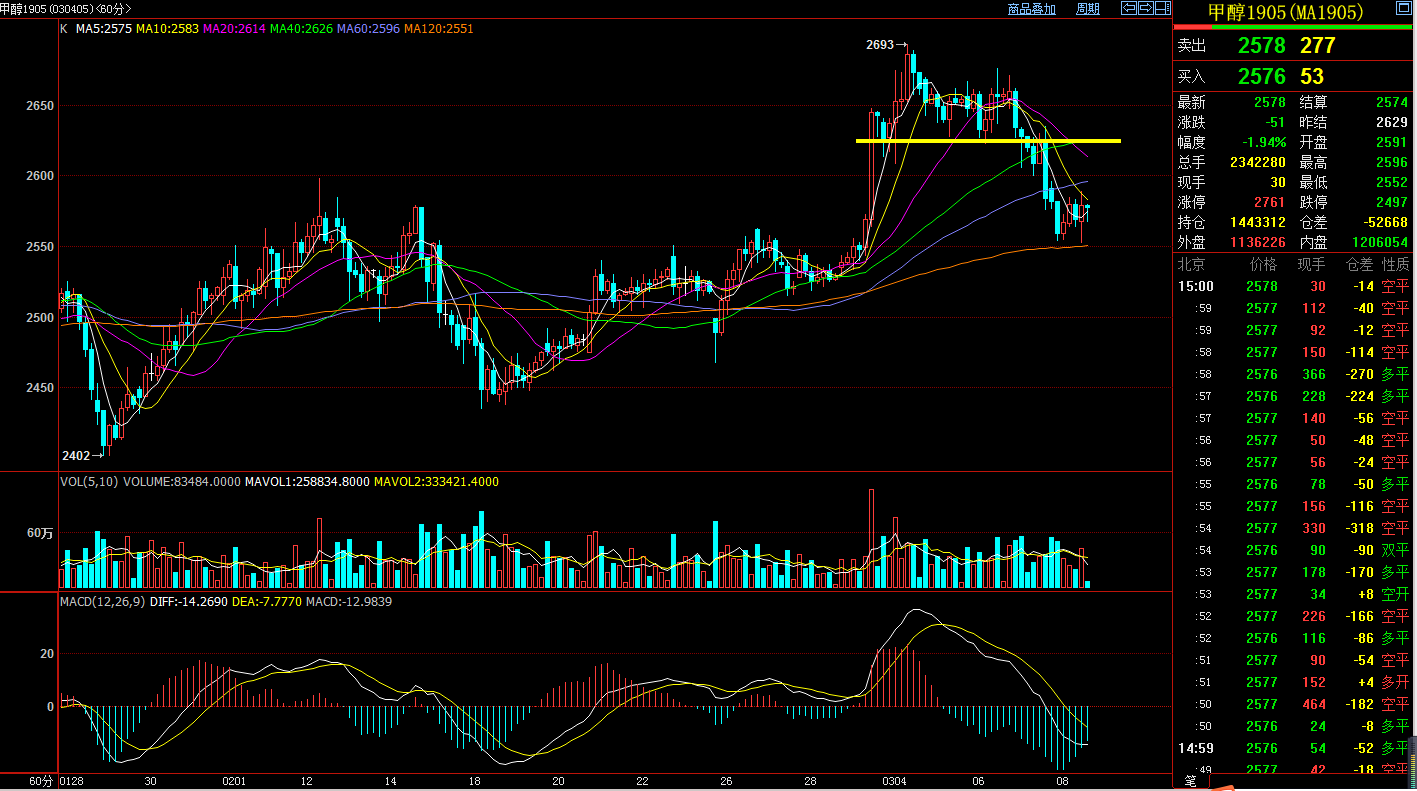This screenshot has height=791, width=1417.
Task: Select the 0201 date axis label
Action: coord(234,781)
